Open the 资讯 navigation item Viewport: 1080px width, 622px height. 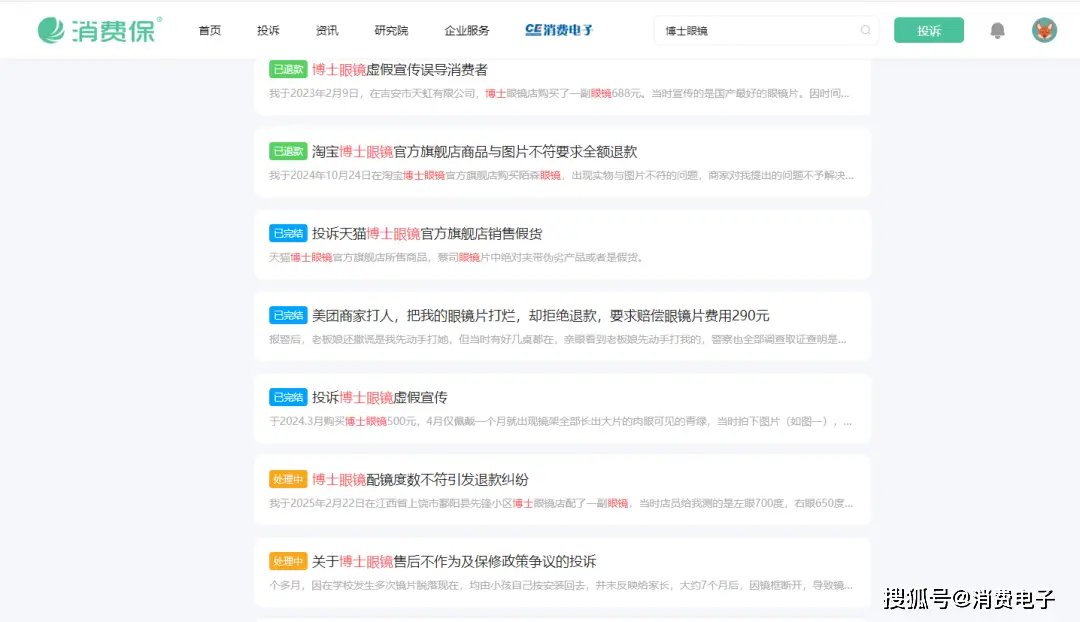326,30
